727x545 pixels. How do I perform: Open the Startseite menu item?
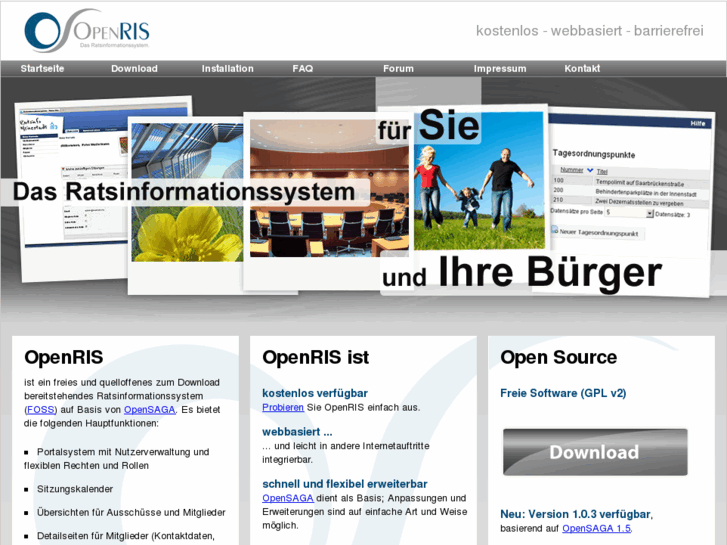pos(42,69)
